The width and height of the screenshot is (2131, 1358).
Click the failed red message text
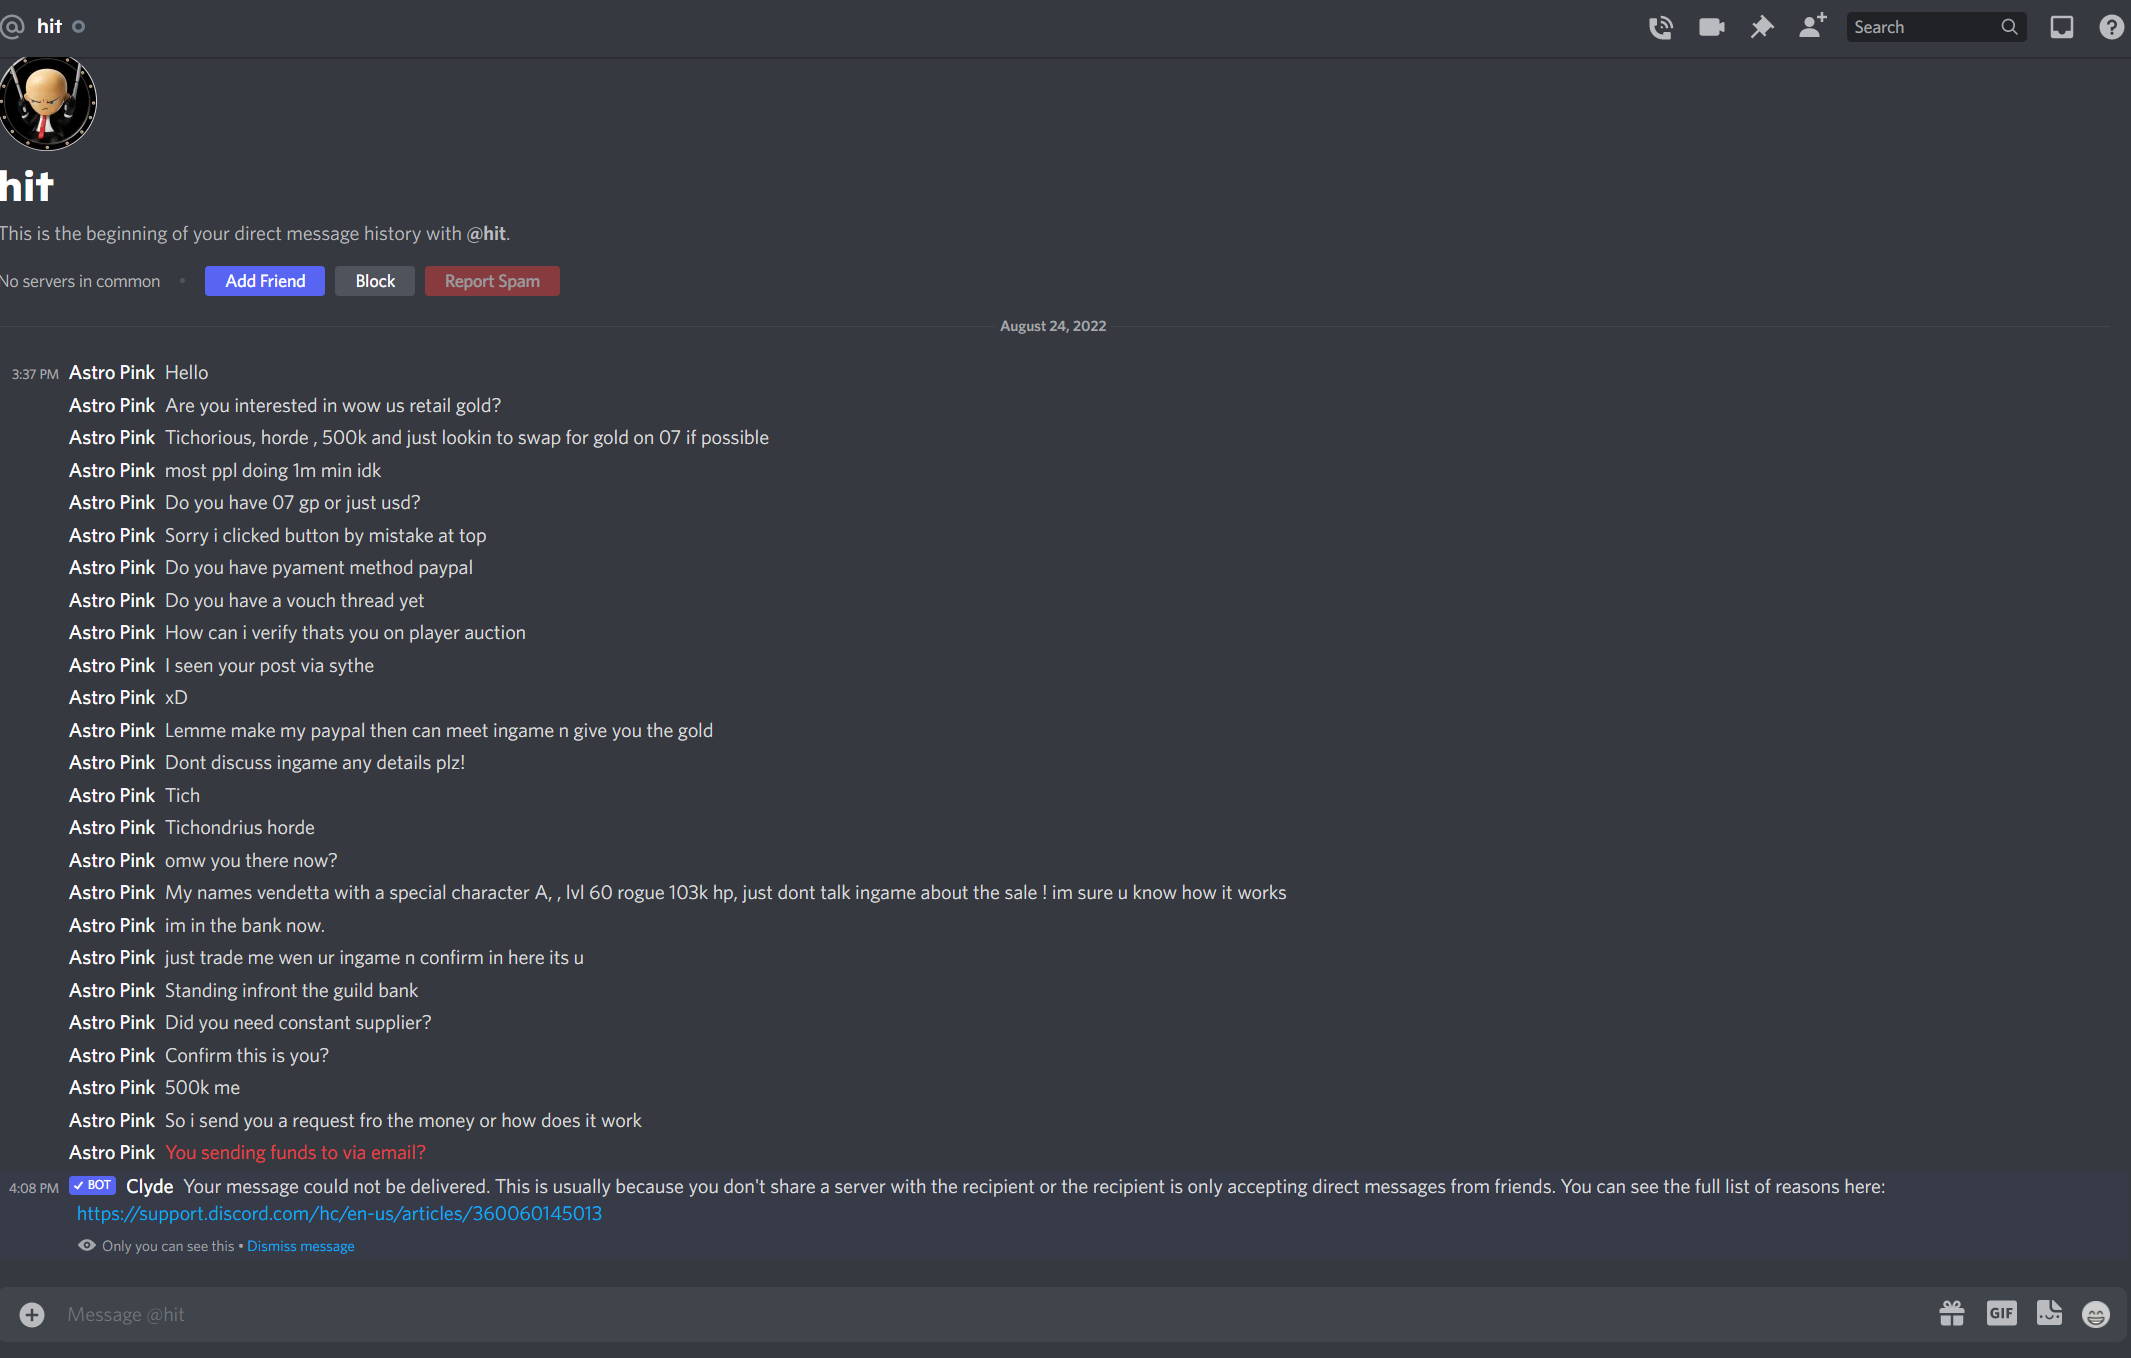coord(295,1152)
